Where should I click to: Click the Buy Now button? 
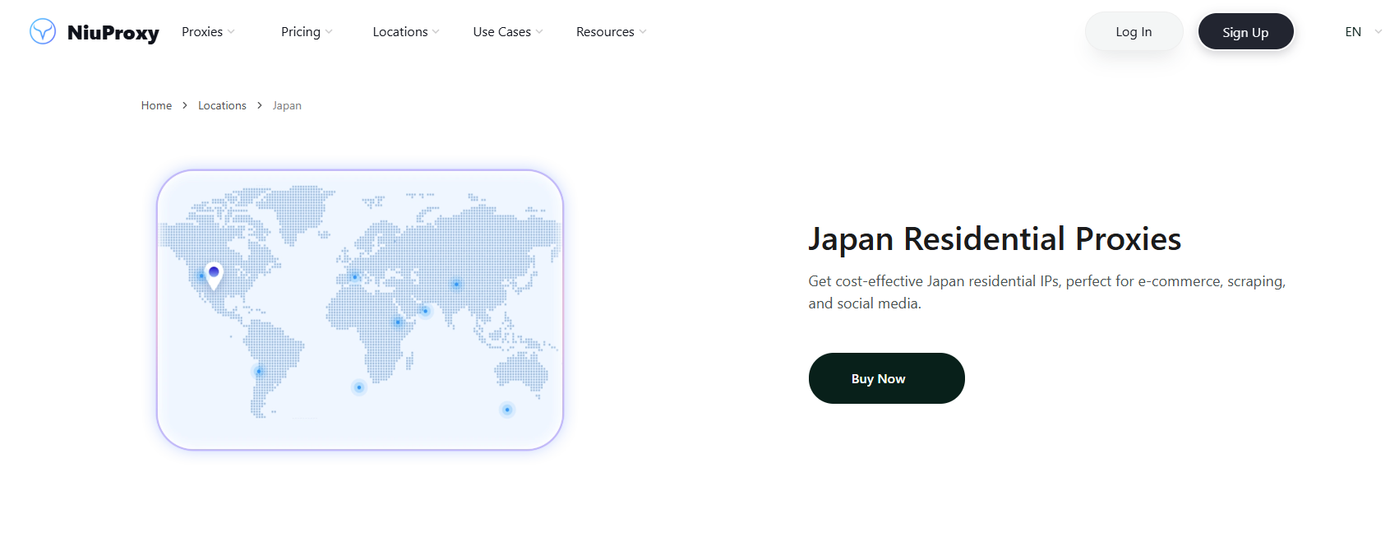pyautogui.click(x=886, y=378)
